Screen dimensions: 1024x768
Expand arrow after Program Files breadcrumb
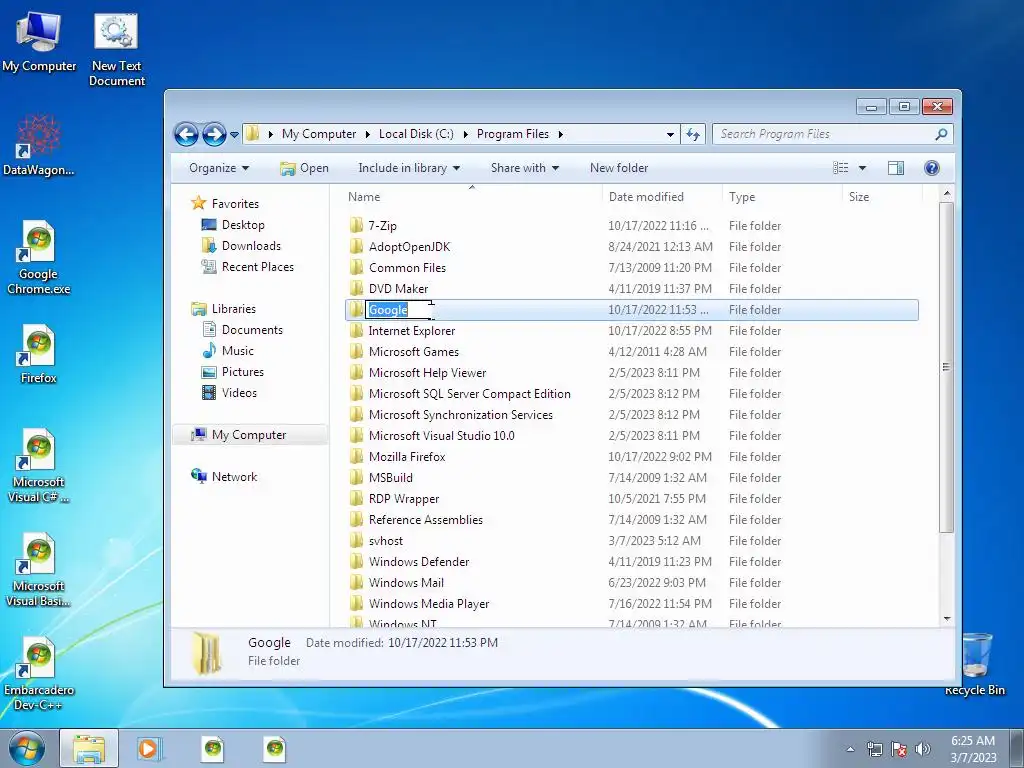tap(560, 135)
